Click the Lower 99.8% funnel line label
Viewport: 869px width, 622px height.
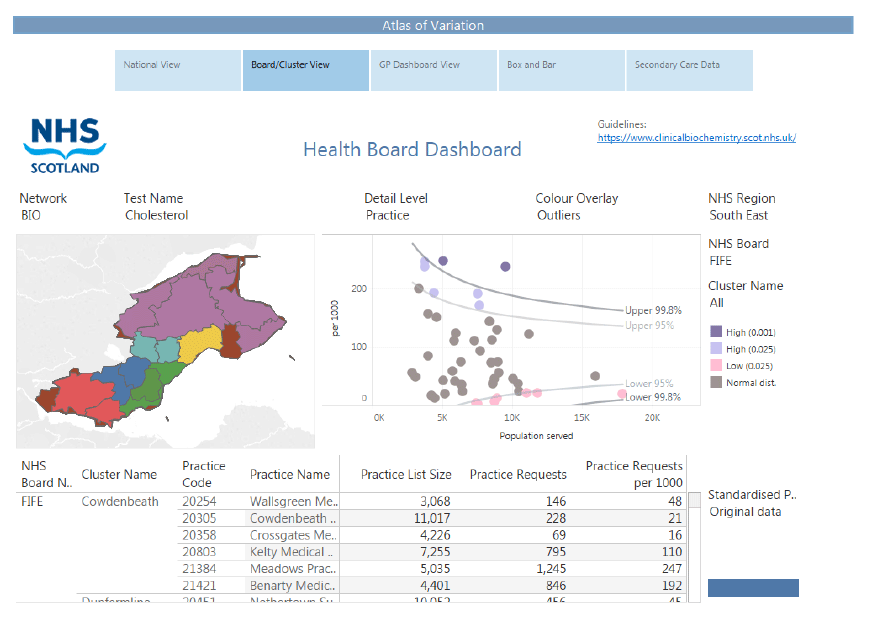[653, 397]
